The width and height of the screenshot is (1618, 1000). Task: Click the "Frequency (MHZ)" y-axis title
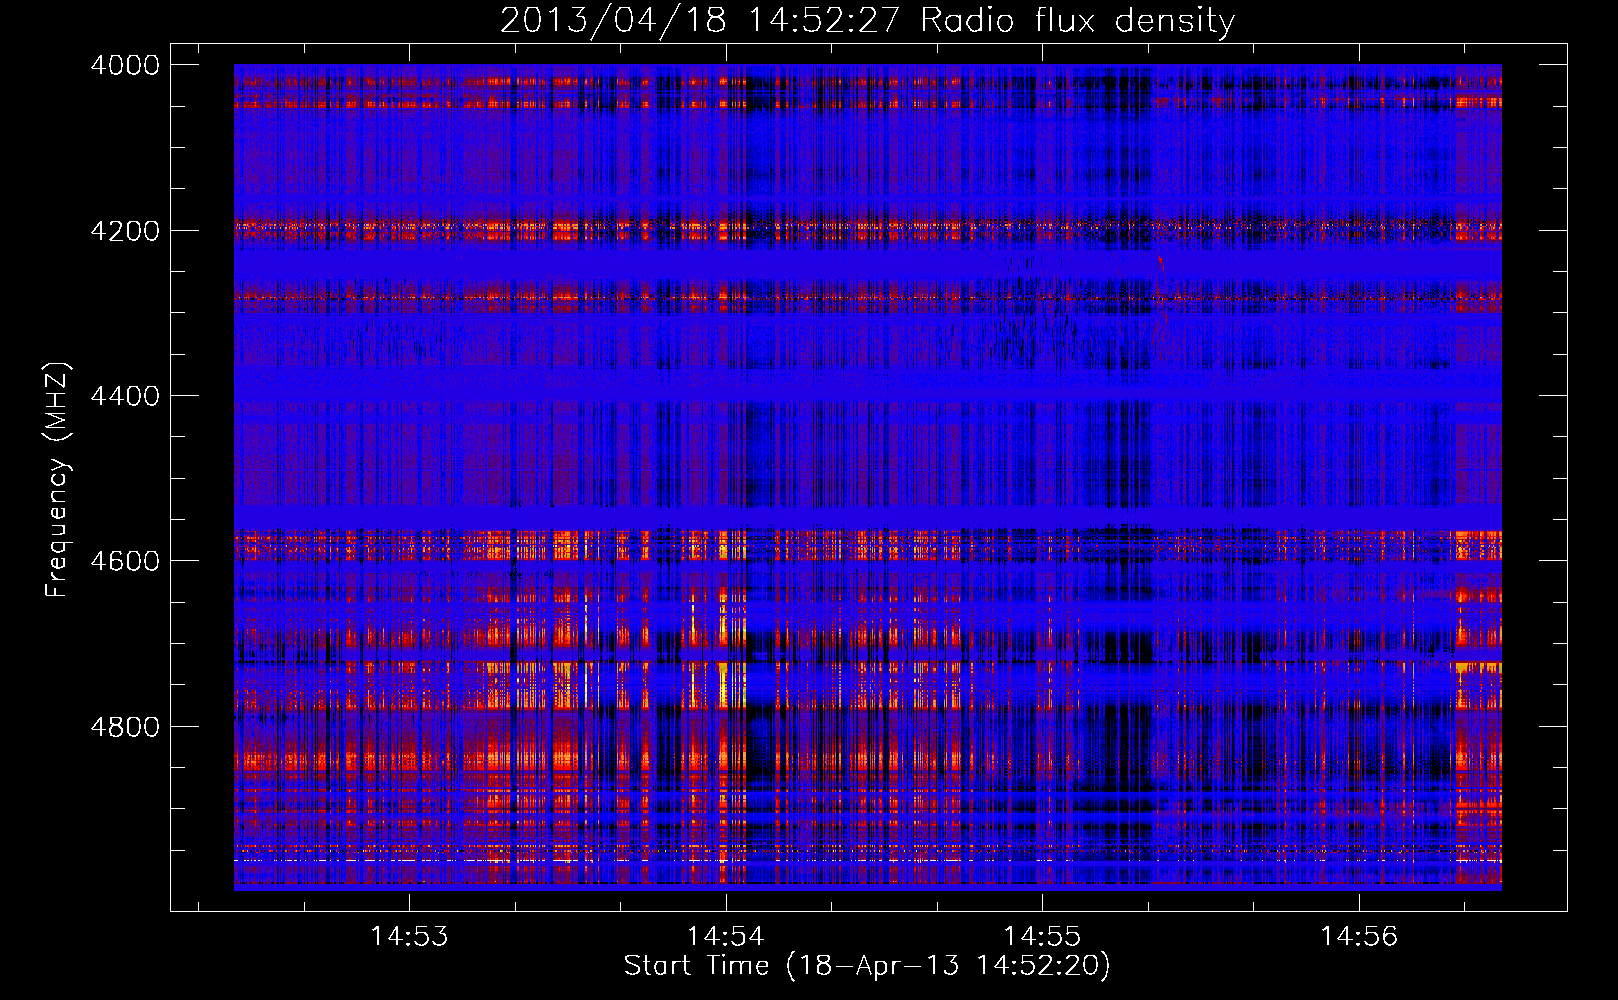(57, 480)
